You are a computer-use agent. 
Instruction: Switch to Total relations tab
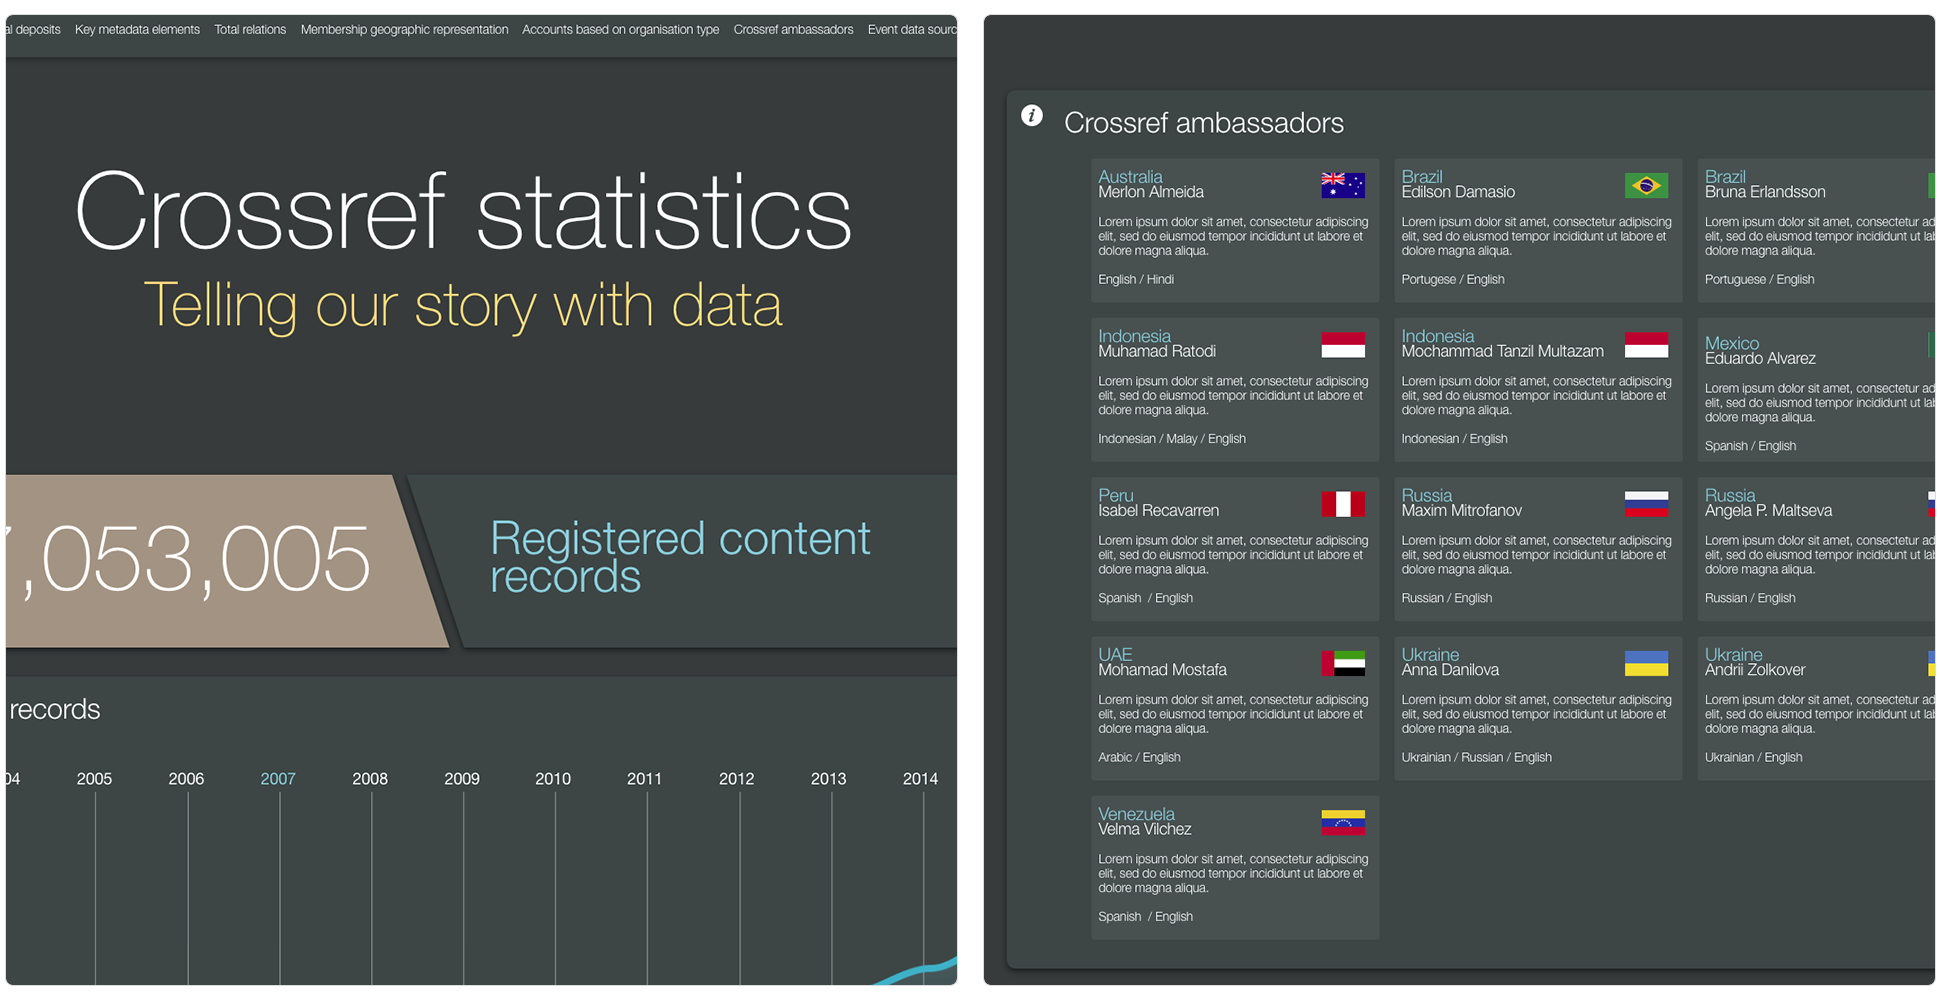250,30
